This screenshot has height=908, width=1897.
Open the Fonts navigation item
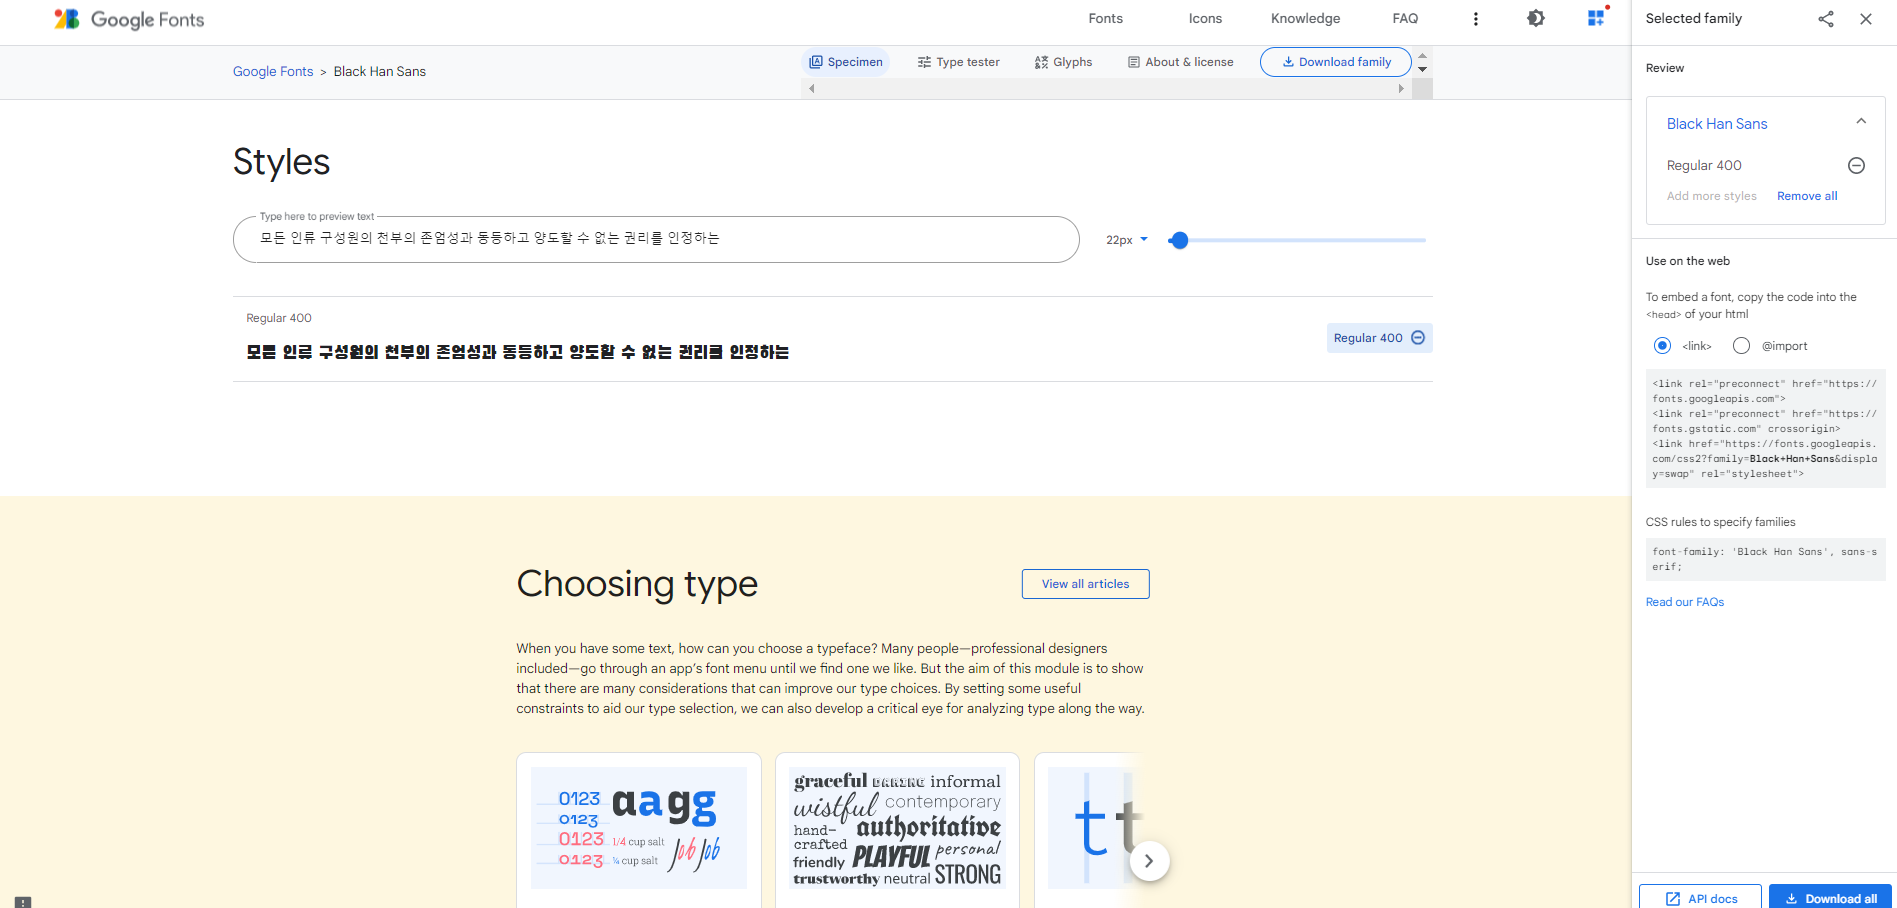1106,19
